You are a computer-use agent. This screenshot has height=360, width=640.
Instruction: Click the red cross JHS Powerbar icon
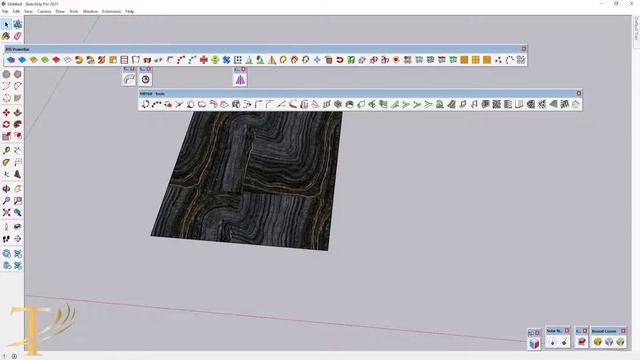(204, 60)
